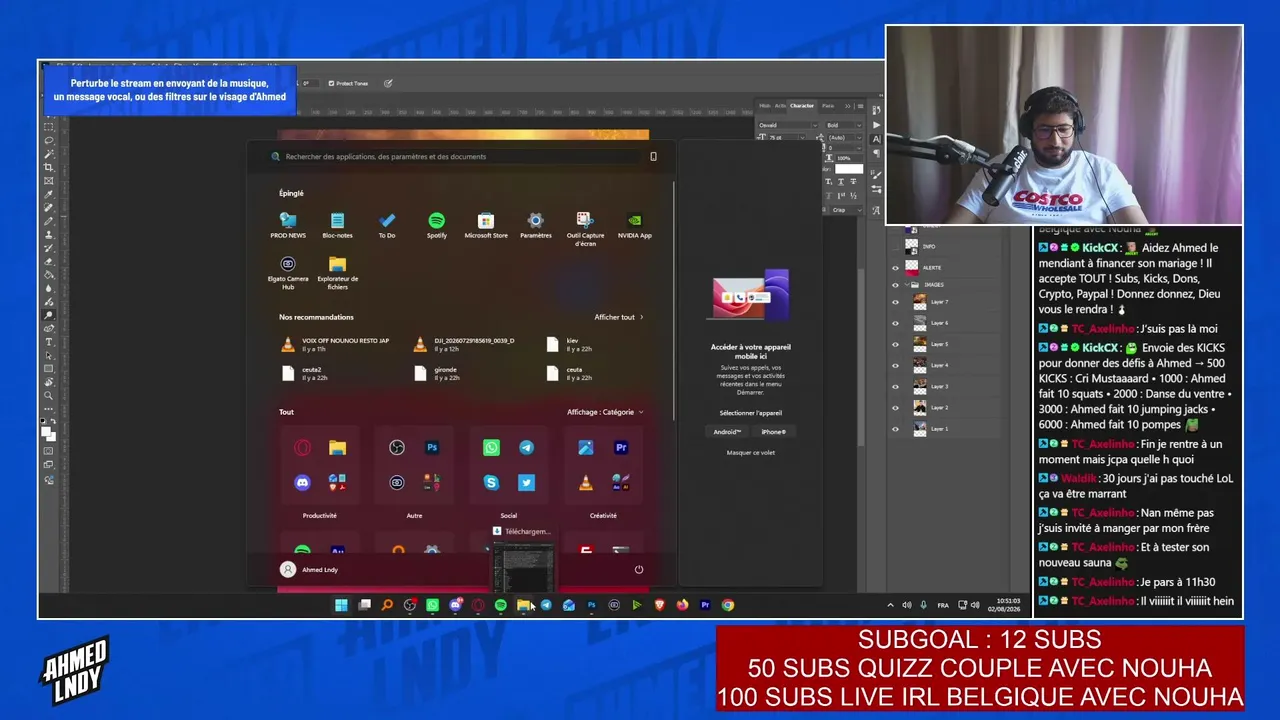Open the Affichage : Catégorie dropdown
The width and height of the screenshot is (1280, 720).
605,412
